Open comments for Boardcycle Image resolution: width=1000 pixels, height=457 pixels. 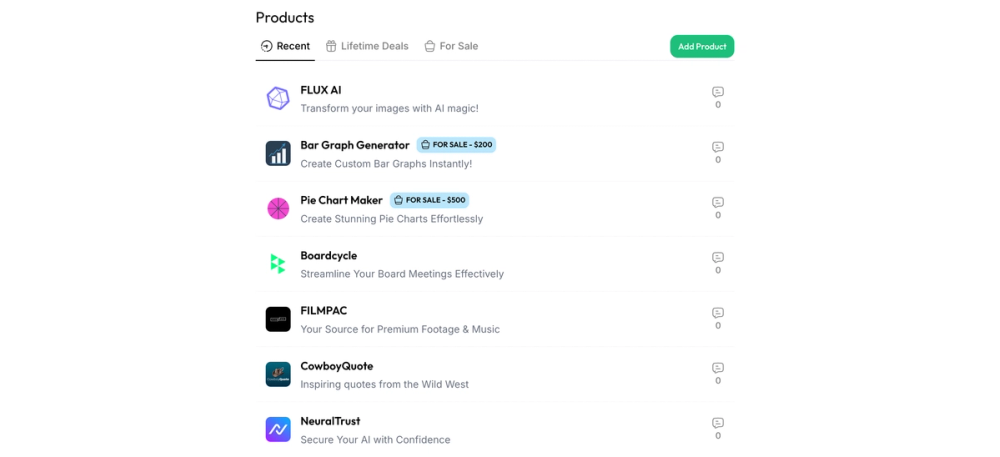click(718, 263)
